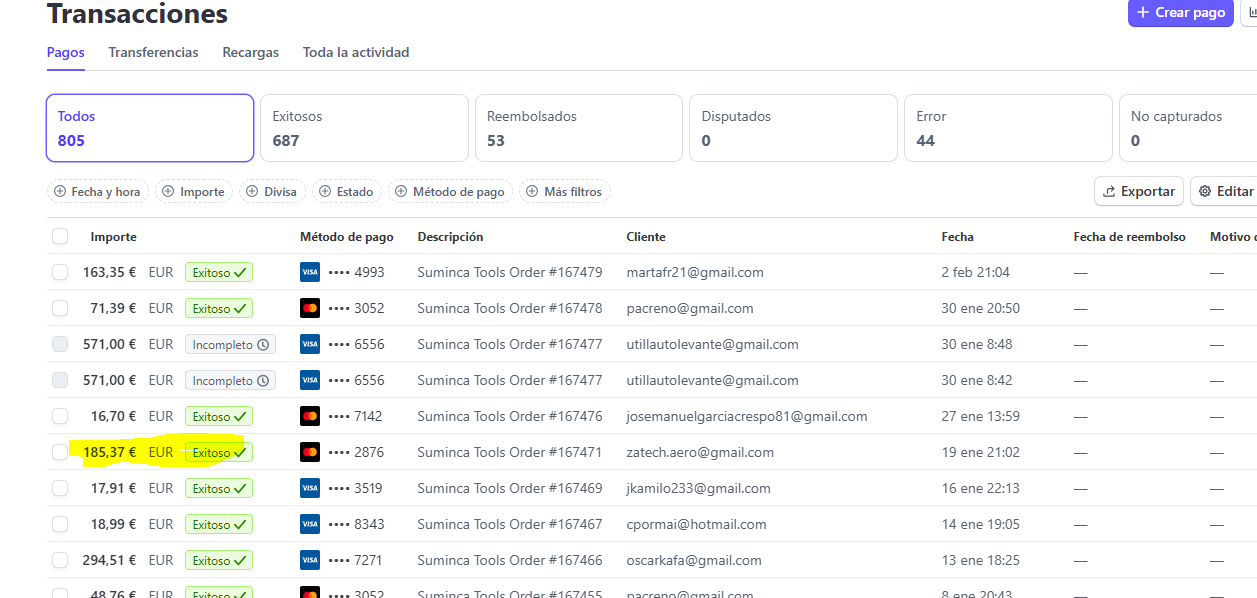Switch to the Transferencias tab
This screenshot has height=598, width=1257.
[x=153, y=52]
